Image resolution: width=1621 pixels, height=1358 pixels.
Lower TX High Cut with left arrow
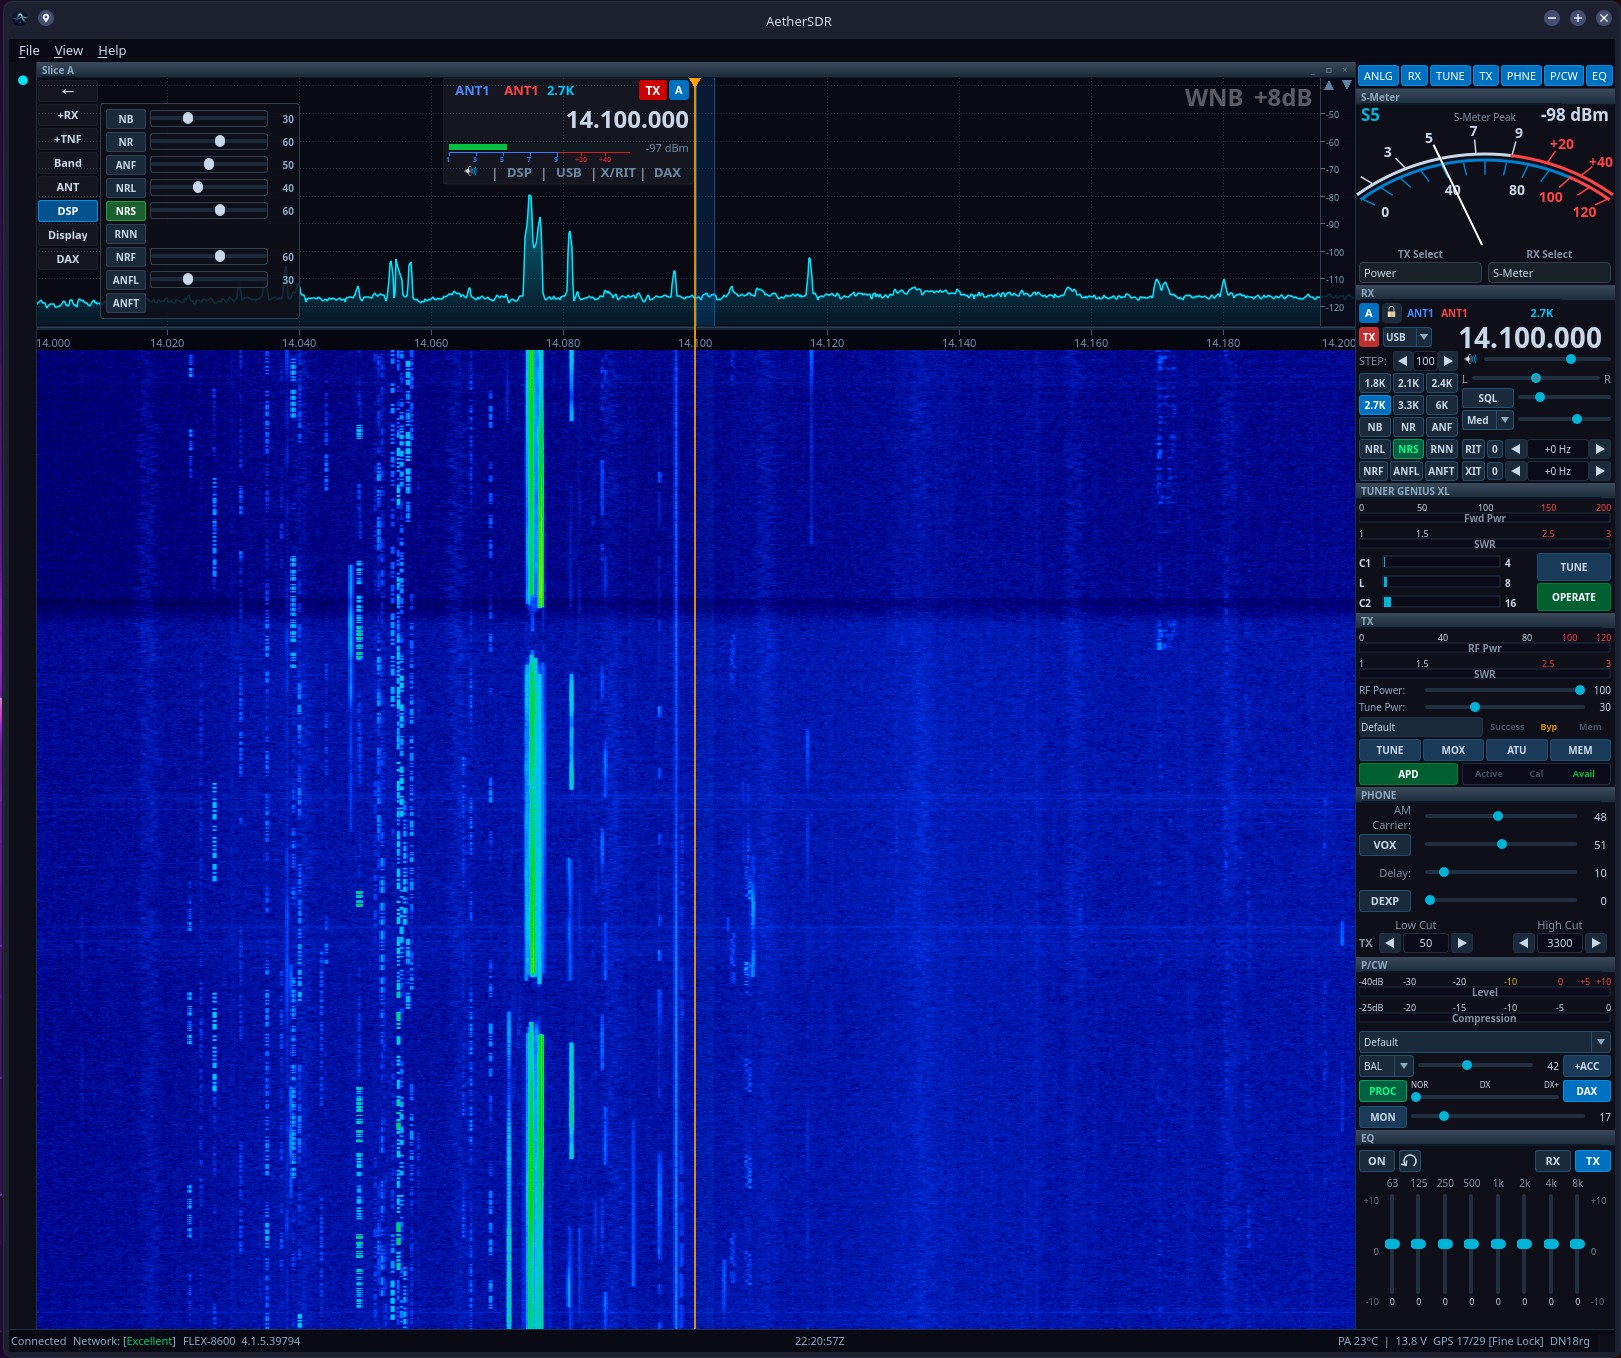1523,943
